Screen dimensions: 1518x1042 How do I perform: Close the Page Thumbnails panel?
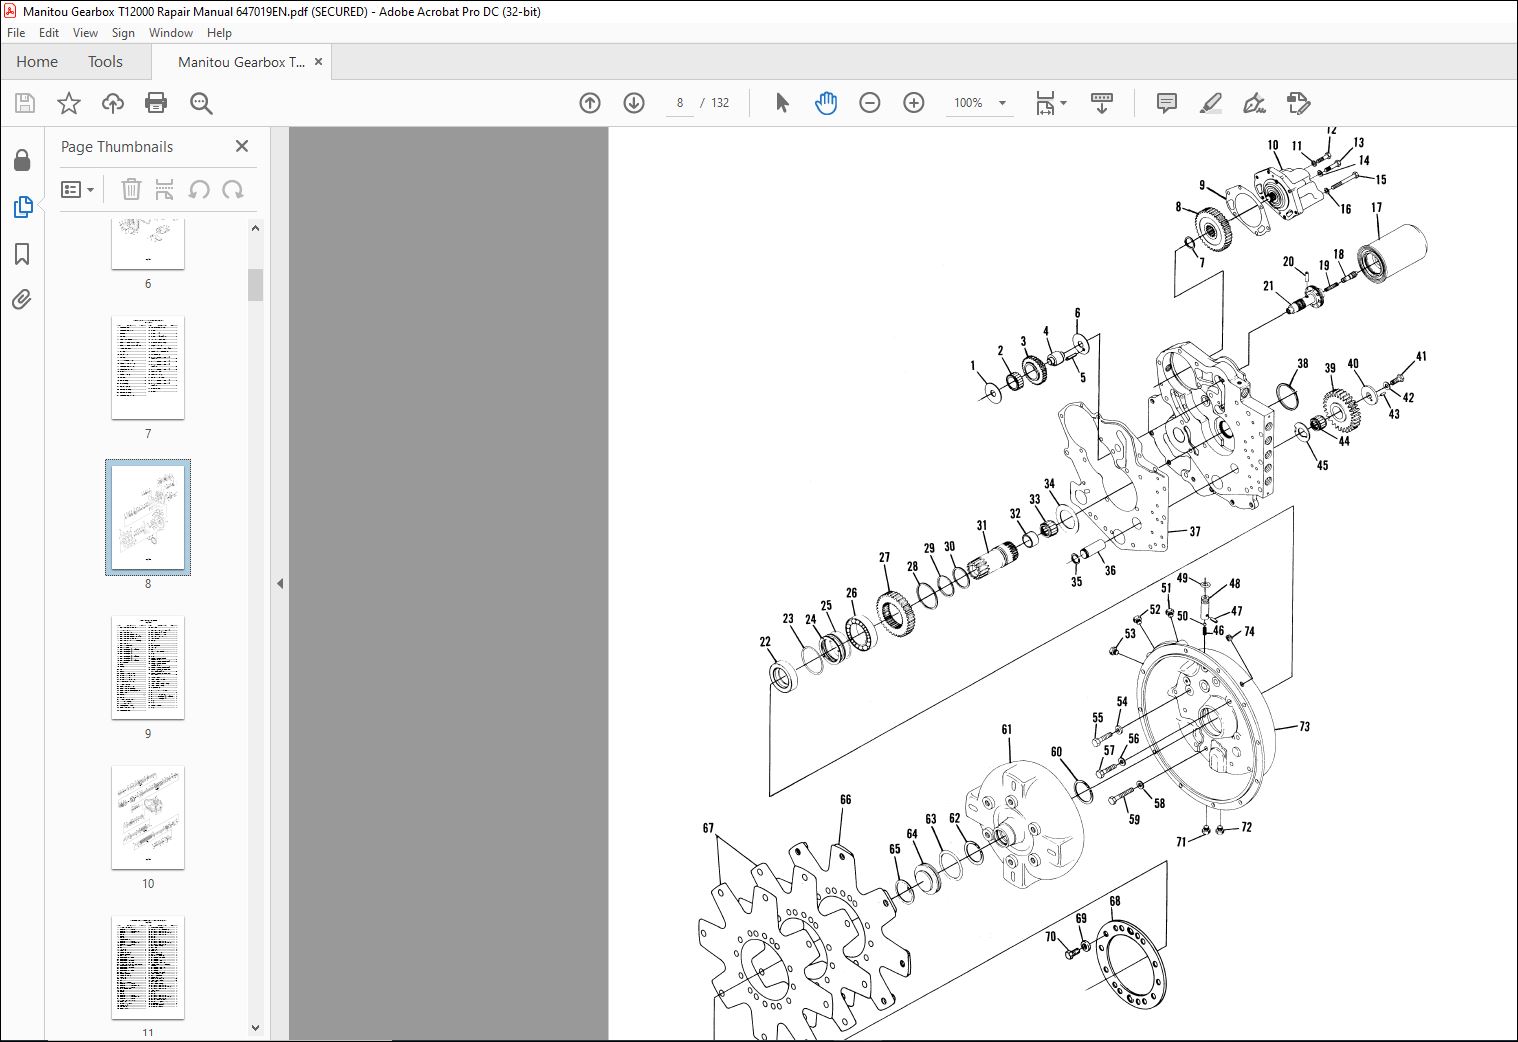coord(242,146)
